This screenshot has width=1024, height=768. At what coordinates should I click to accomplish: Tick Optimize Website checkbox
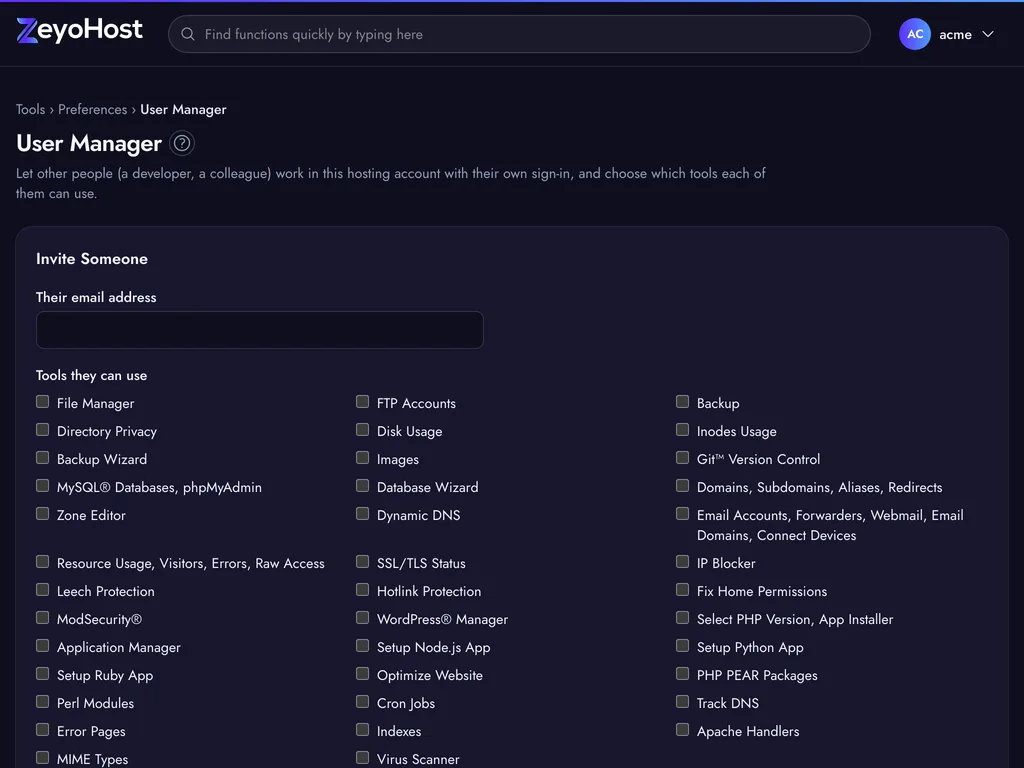(x=362, y=674)
